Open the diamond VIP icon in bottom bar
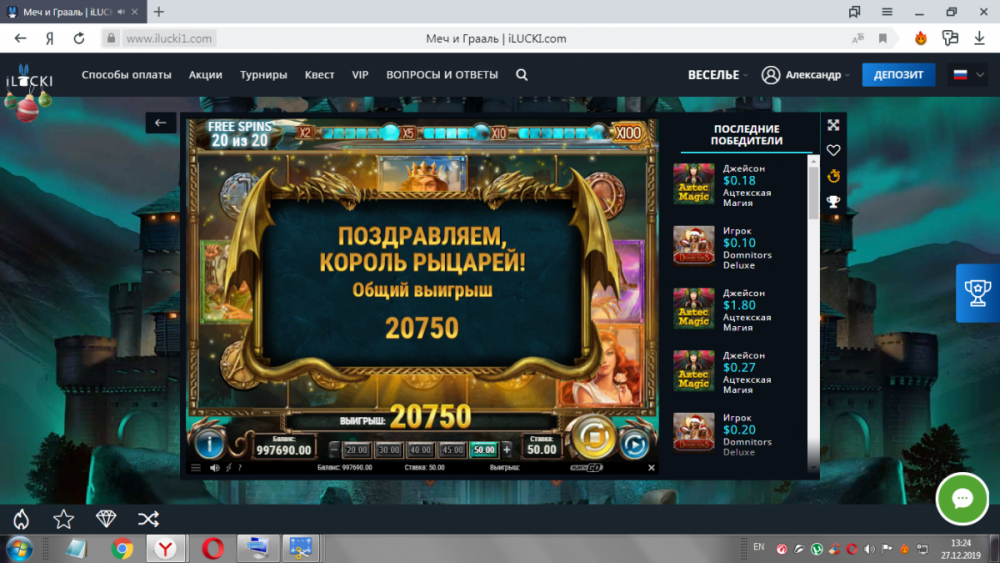 pos(106,518)
